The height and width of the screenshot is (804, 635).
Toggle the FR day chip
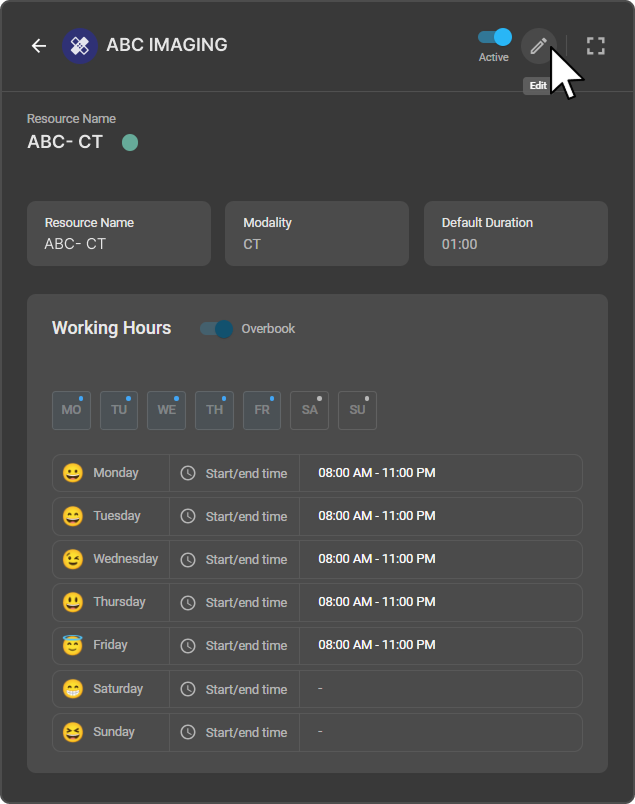coord(262,410)
